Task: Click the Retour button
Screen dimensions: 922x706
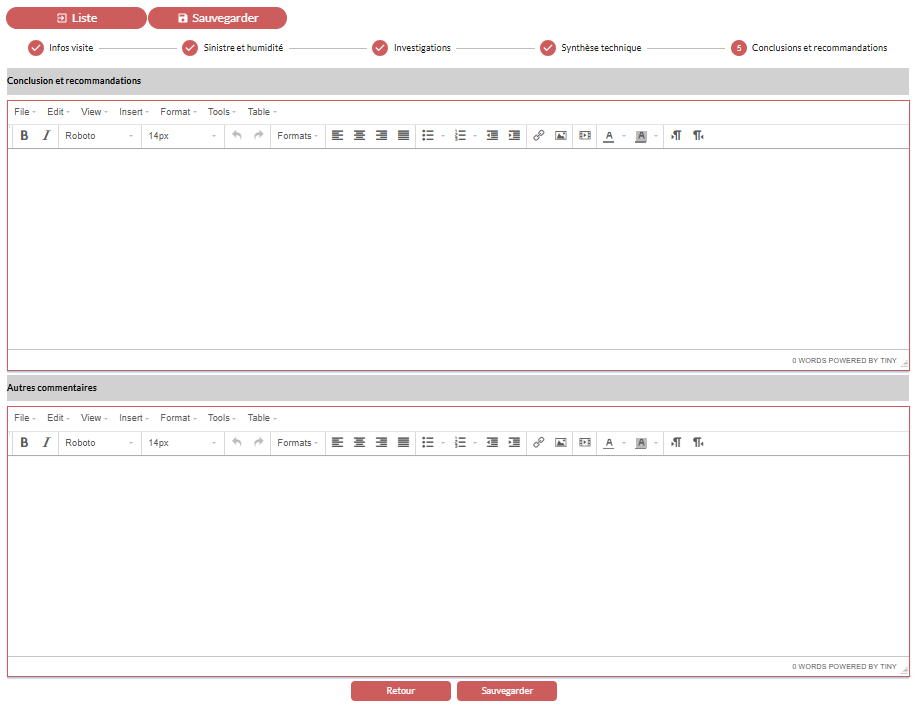Action: click(x=401, y=691)
